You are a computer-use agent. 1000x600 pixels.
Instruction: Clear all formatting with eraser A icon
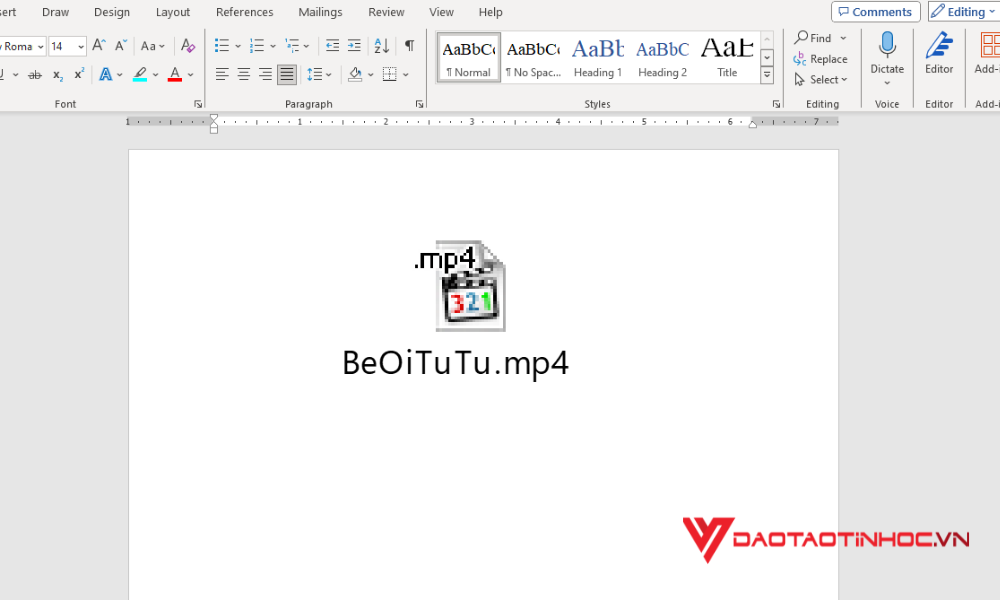pos(188,45)
